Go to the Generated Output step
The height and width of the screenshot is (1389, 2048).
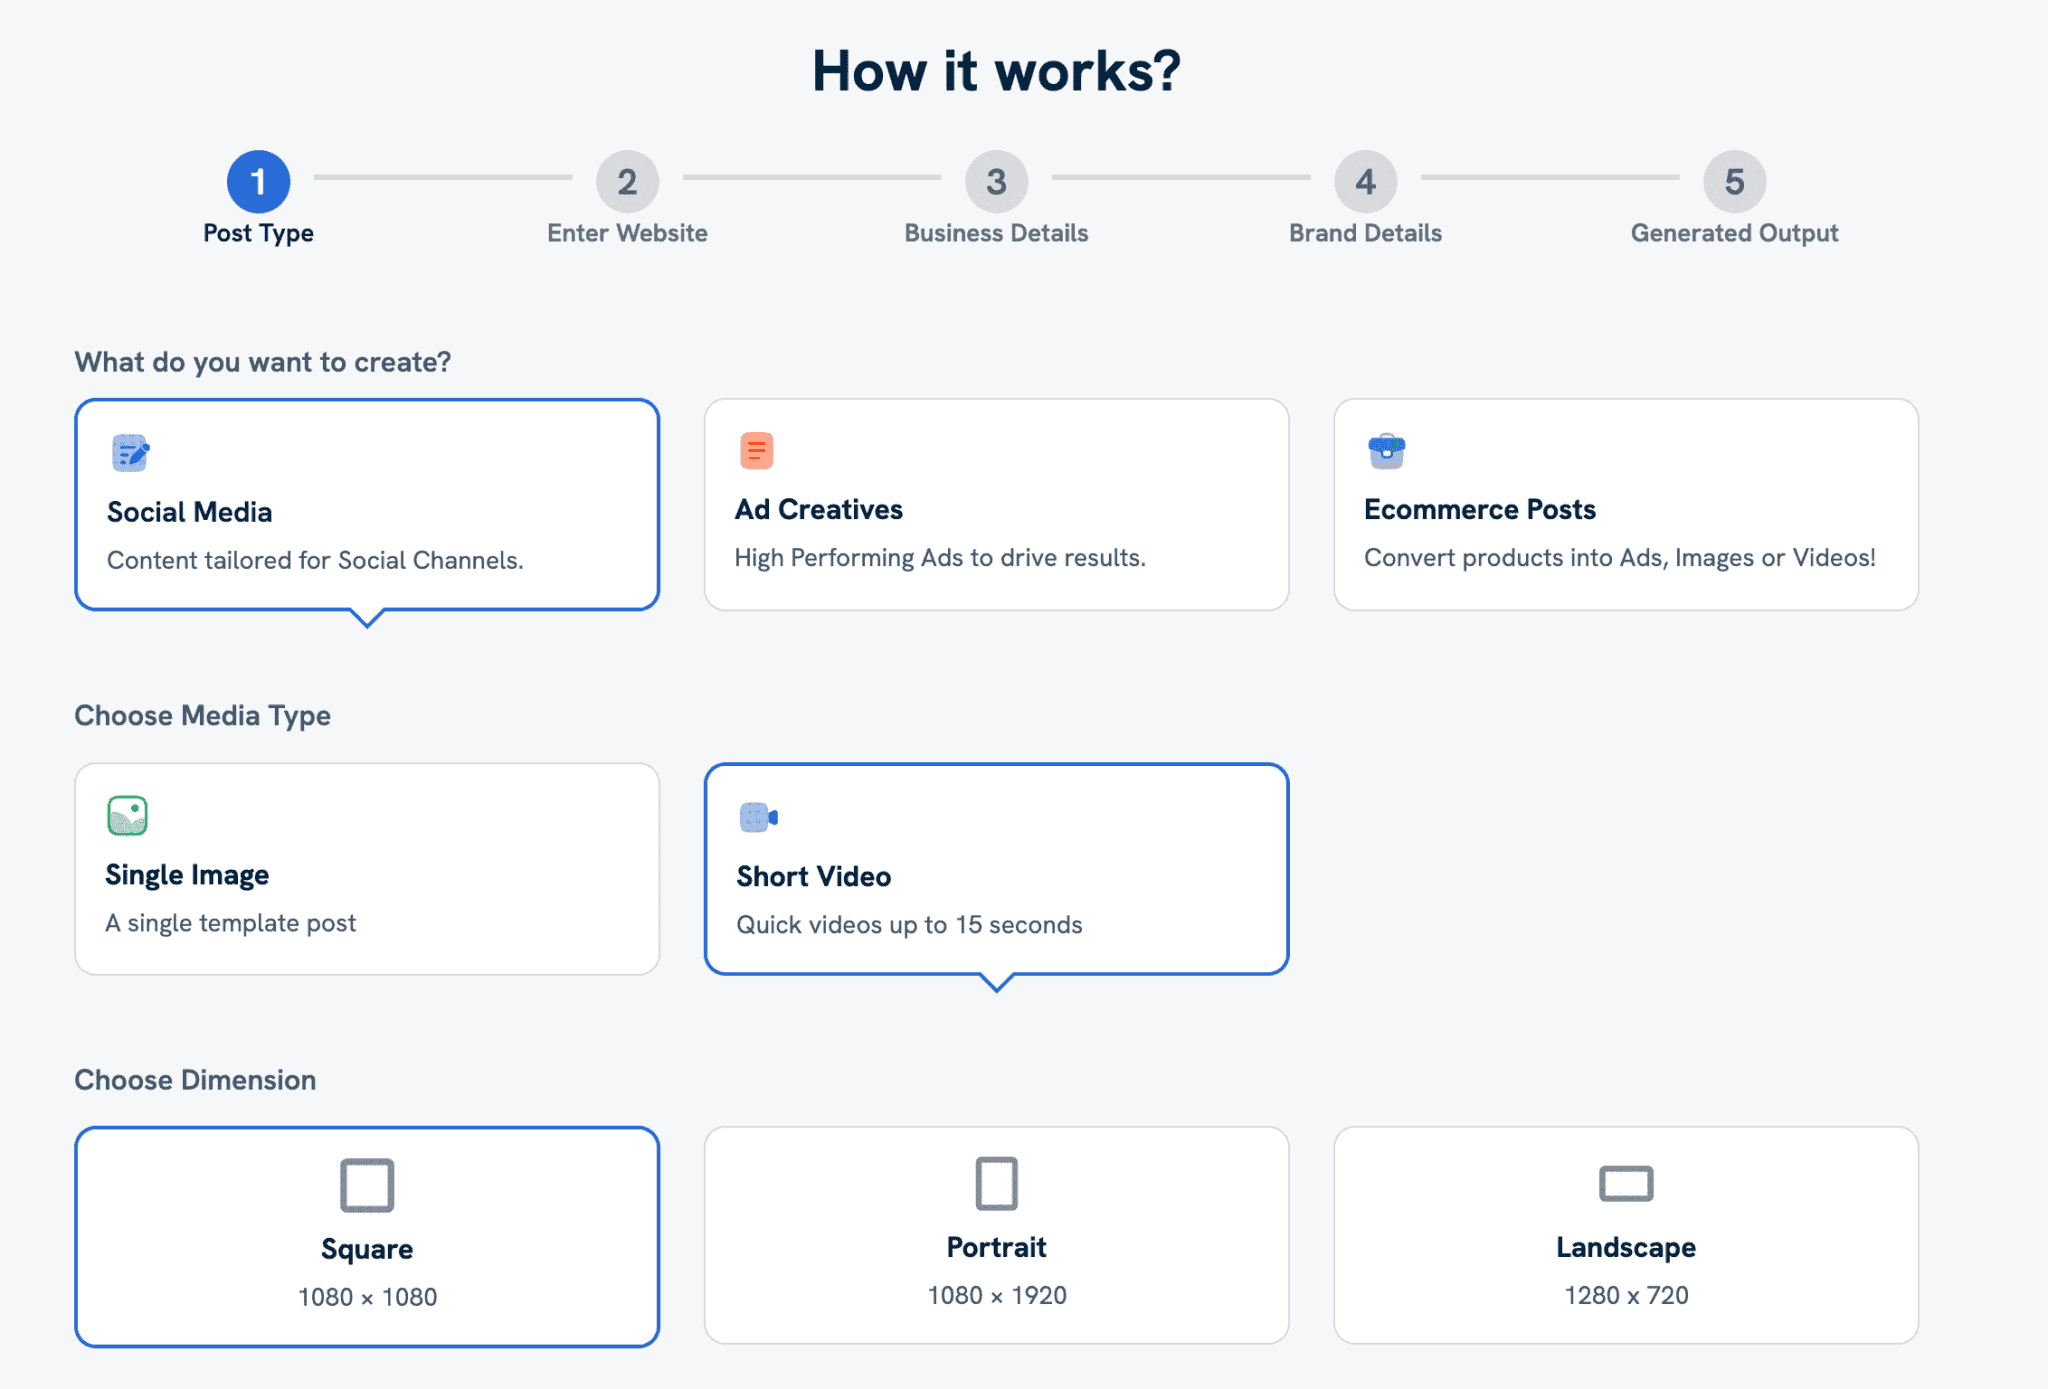(x=1733, y=182)
